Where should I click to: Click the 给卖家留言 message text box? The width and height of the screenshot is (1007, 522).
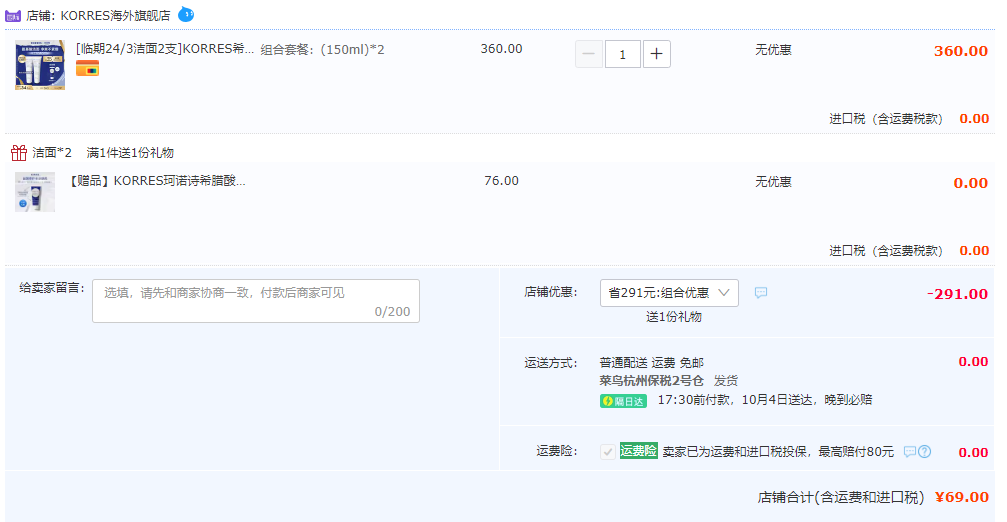(x=256, y=301)
